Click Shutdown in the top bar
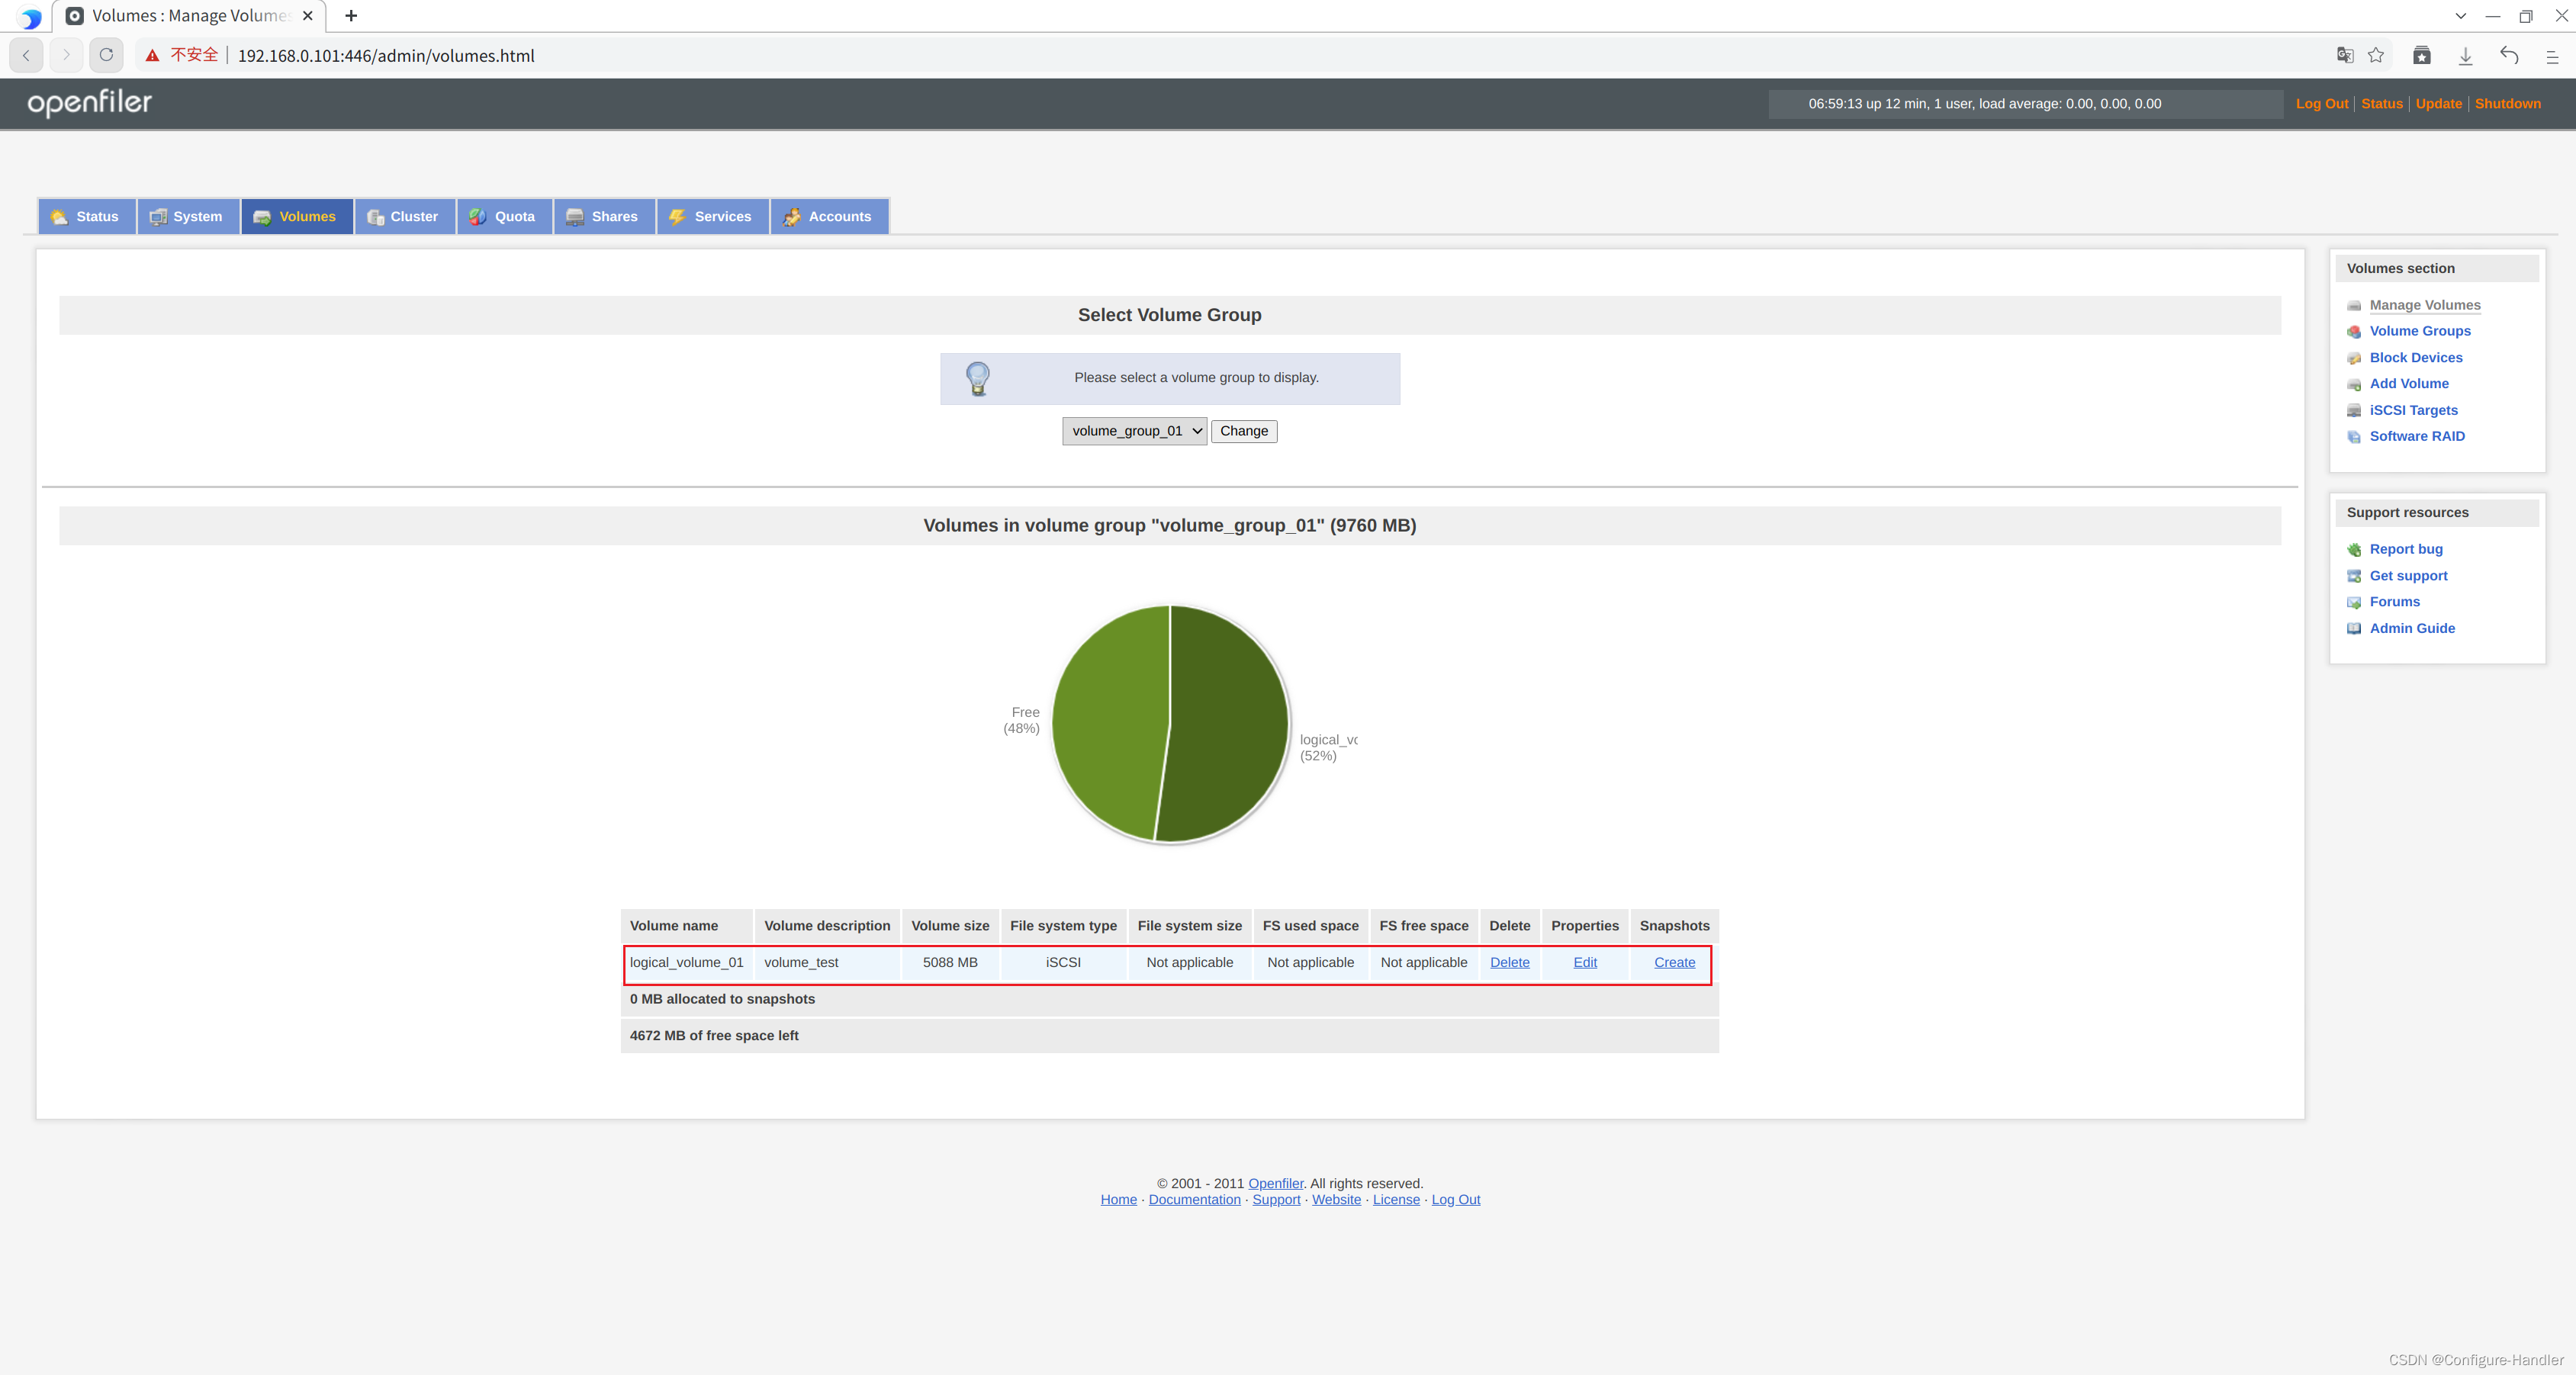 point(2508,103)
